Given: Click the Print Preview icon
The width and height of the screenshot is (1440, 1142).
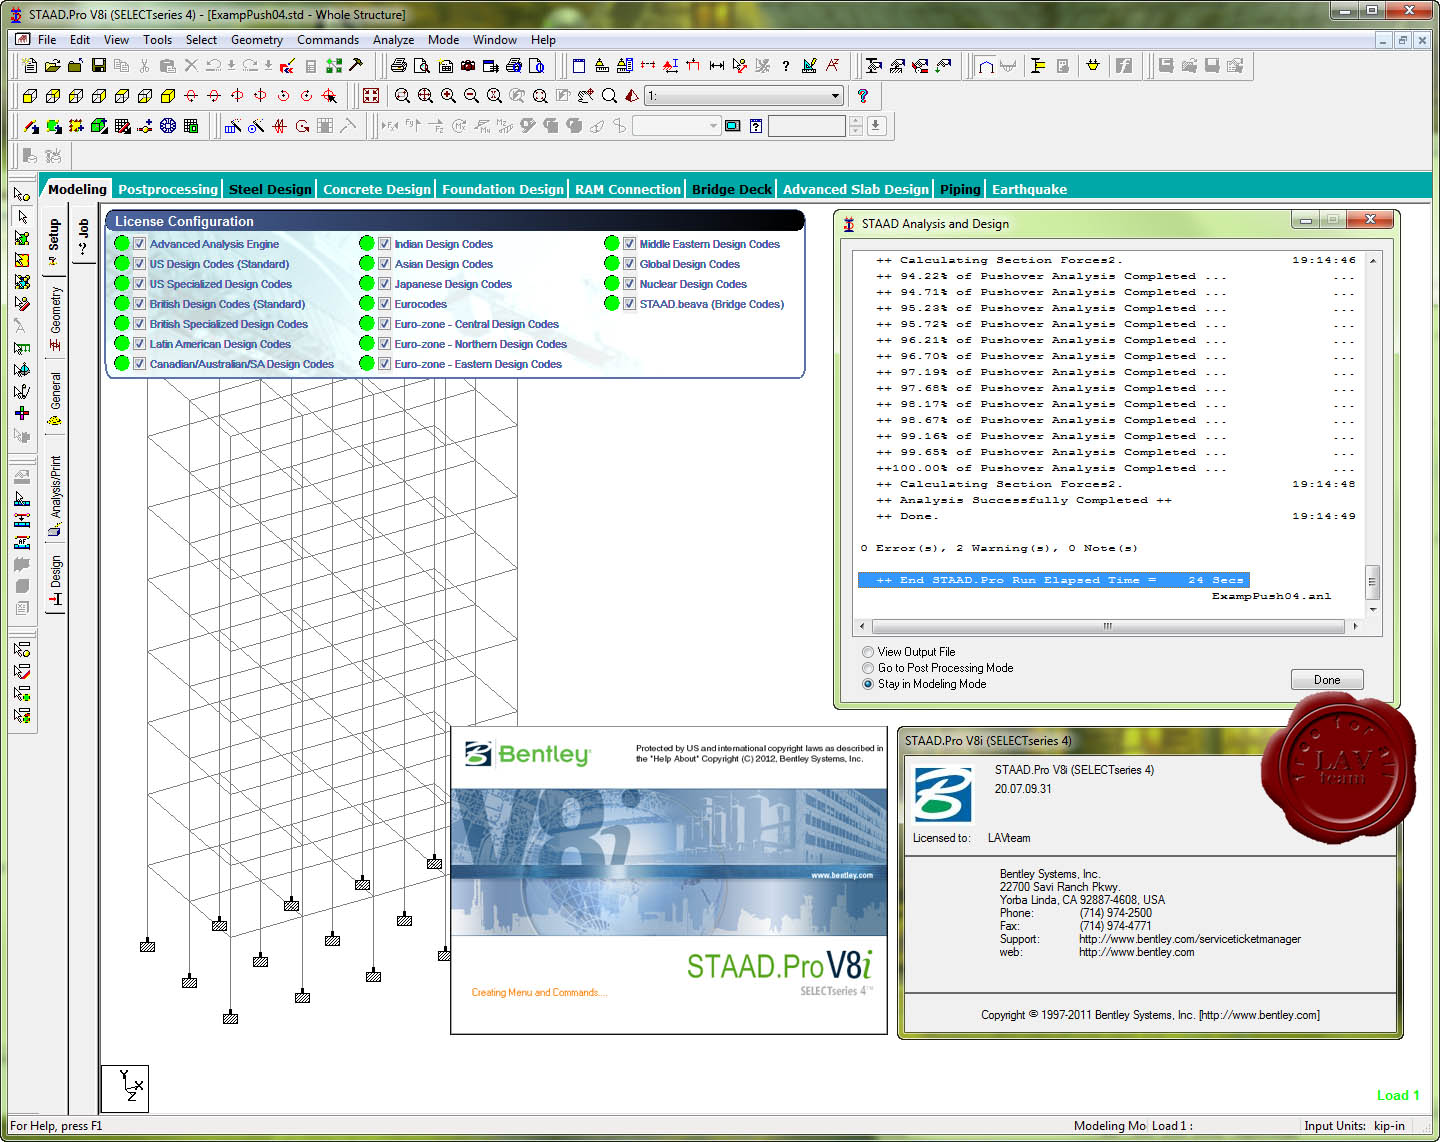Looking at the screenshot, I should (422, 66).
